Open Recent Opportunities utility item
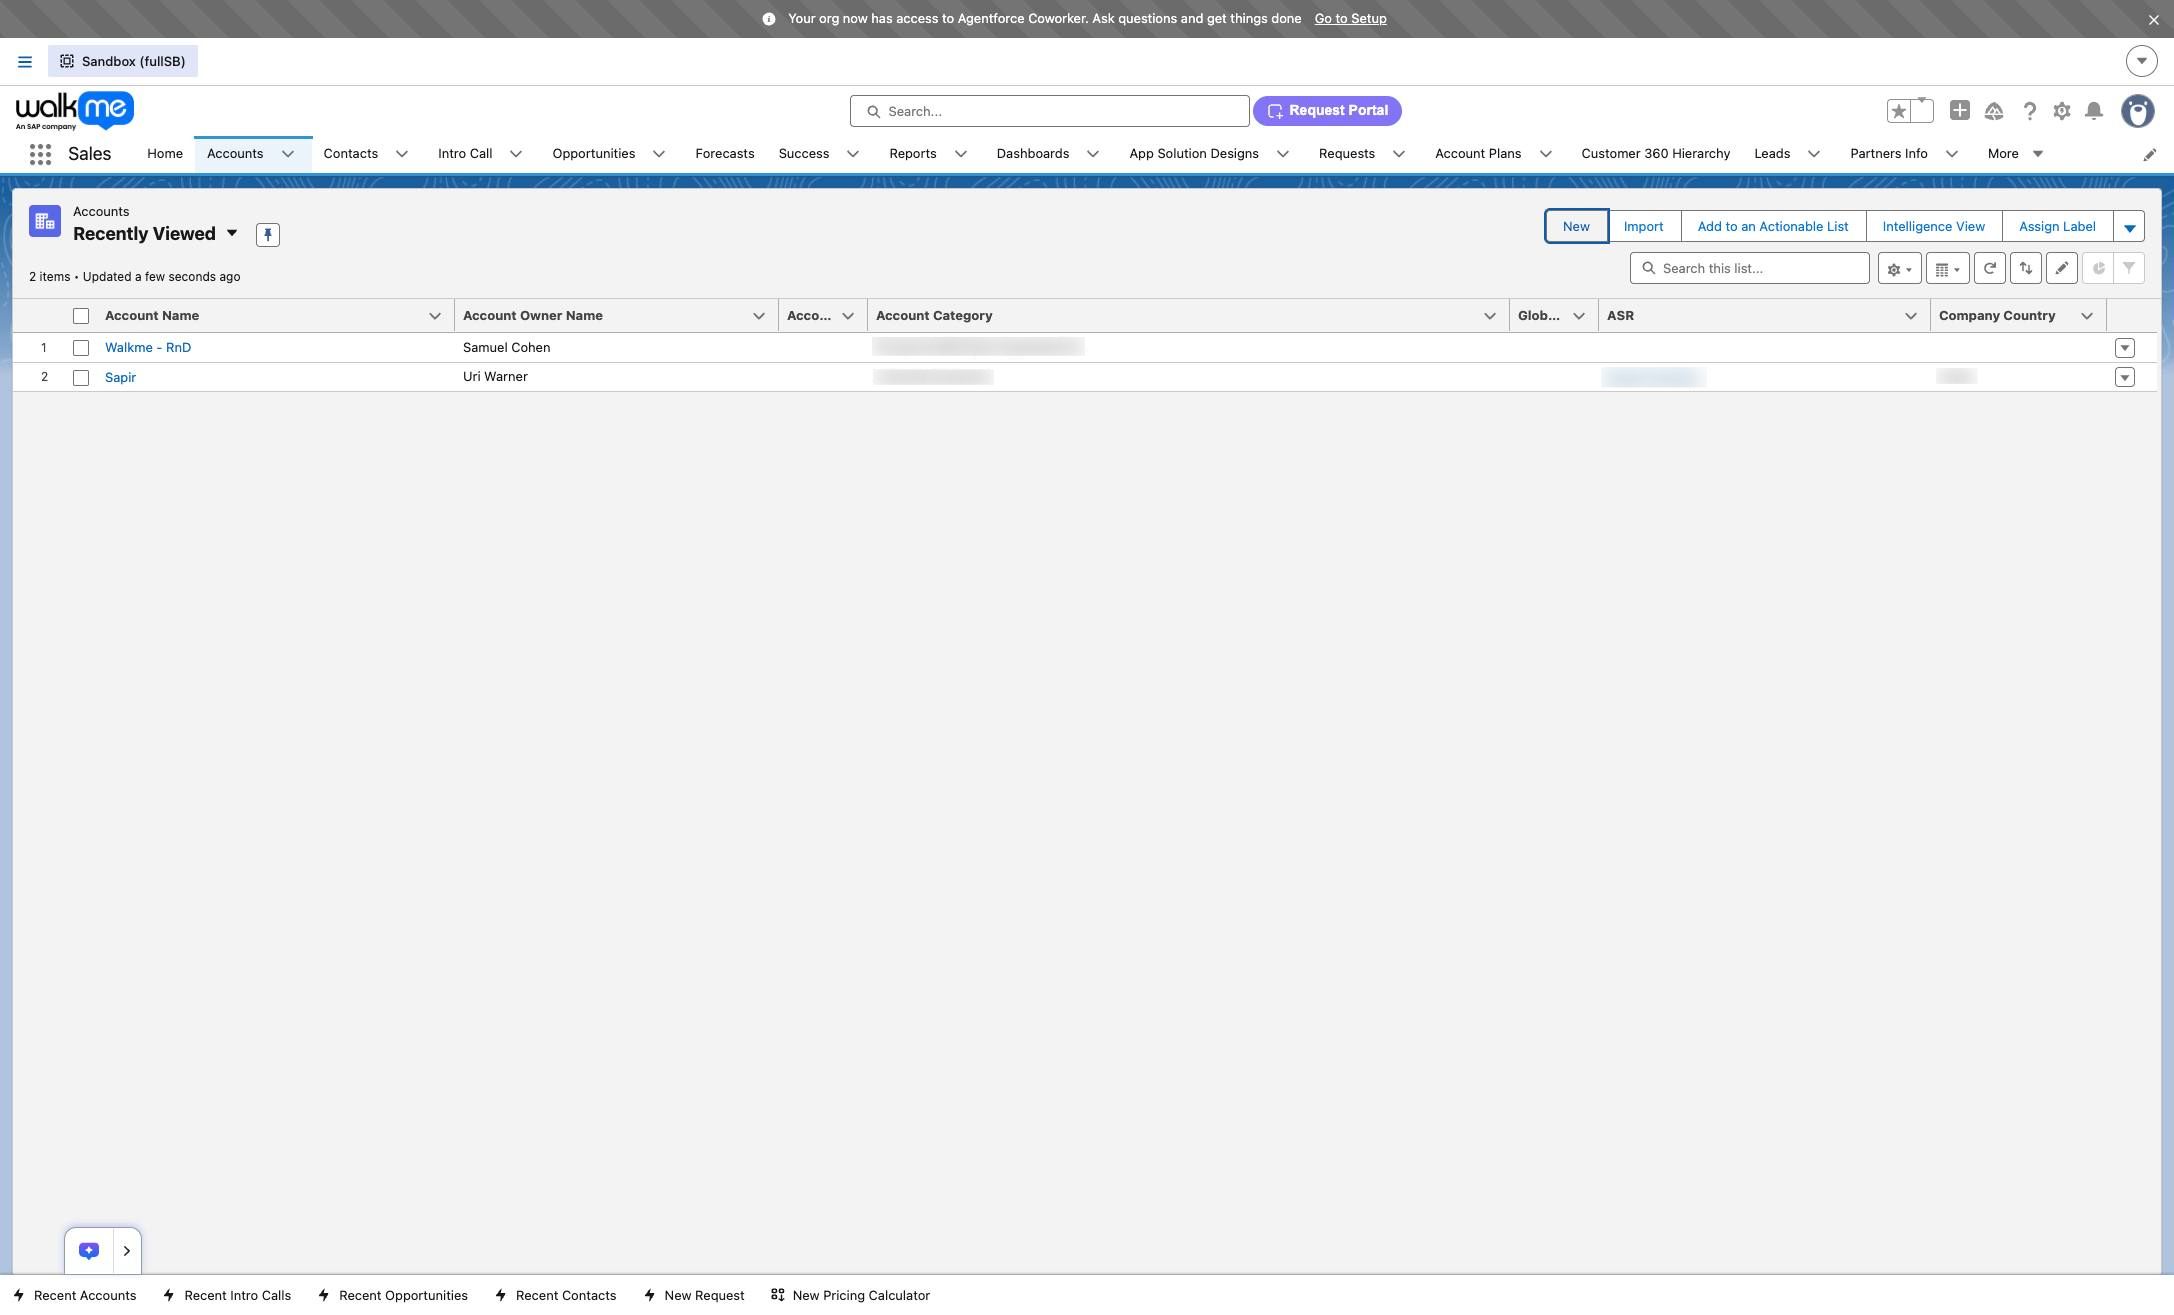The height and width of the screenshot is (1315, 2174). point(393,1296)
